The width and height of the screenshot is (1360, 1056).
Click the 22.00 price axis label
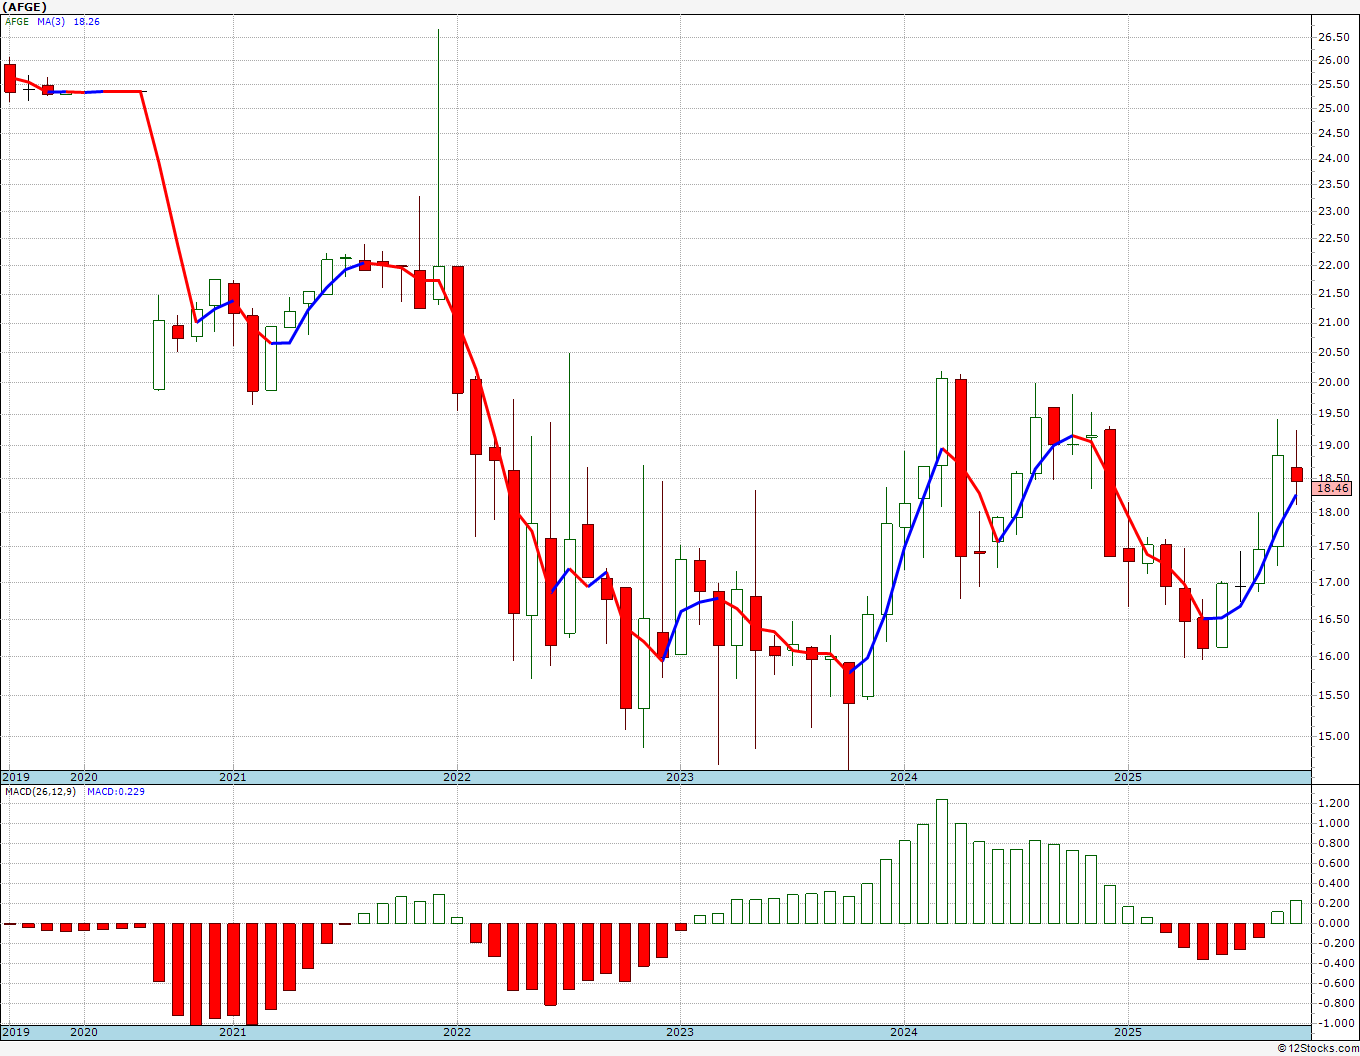coord(1333,265)
